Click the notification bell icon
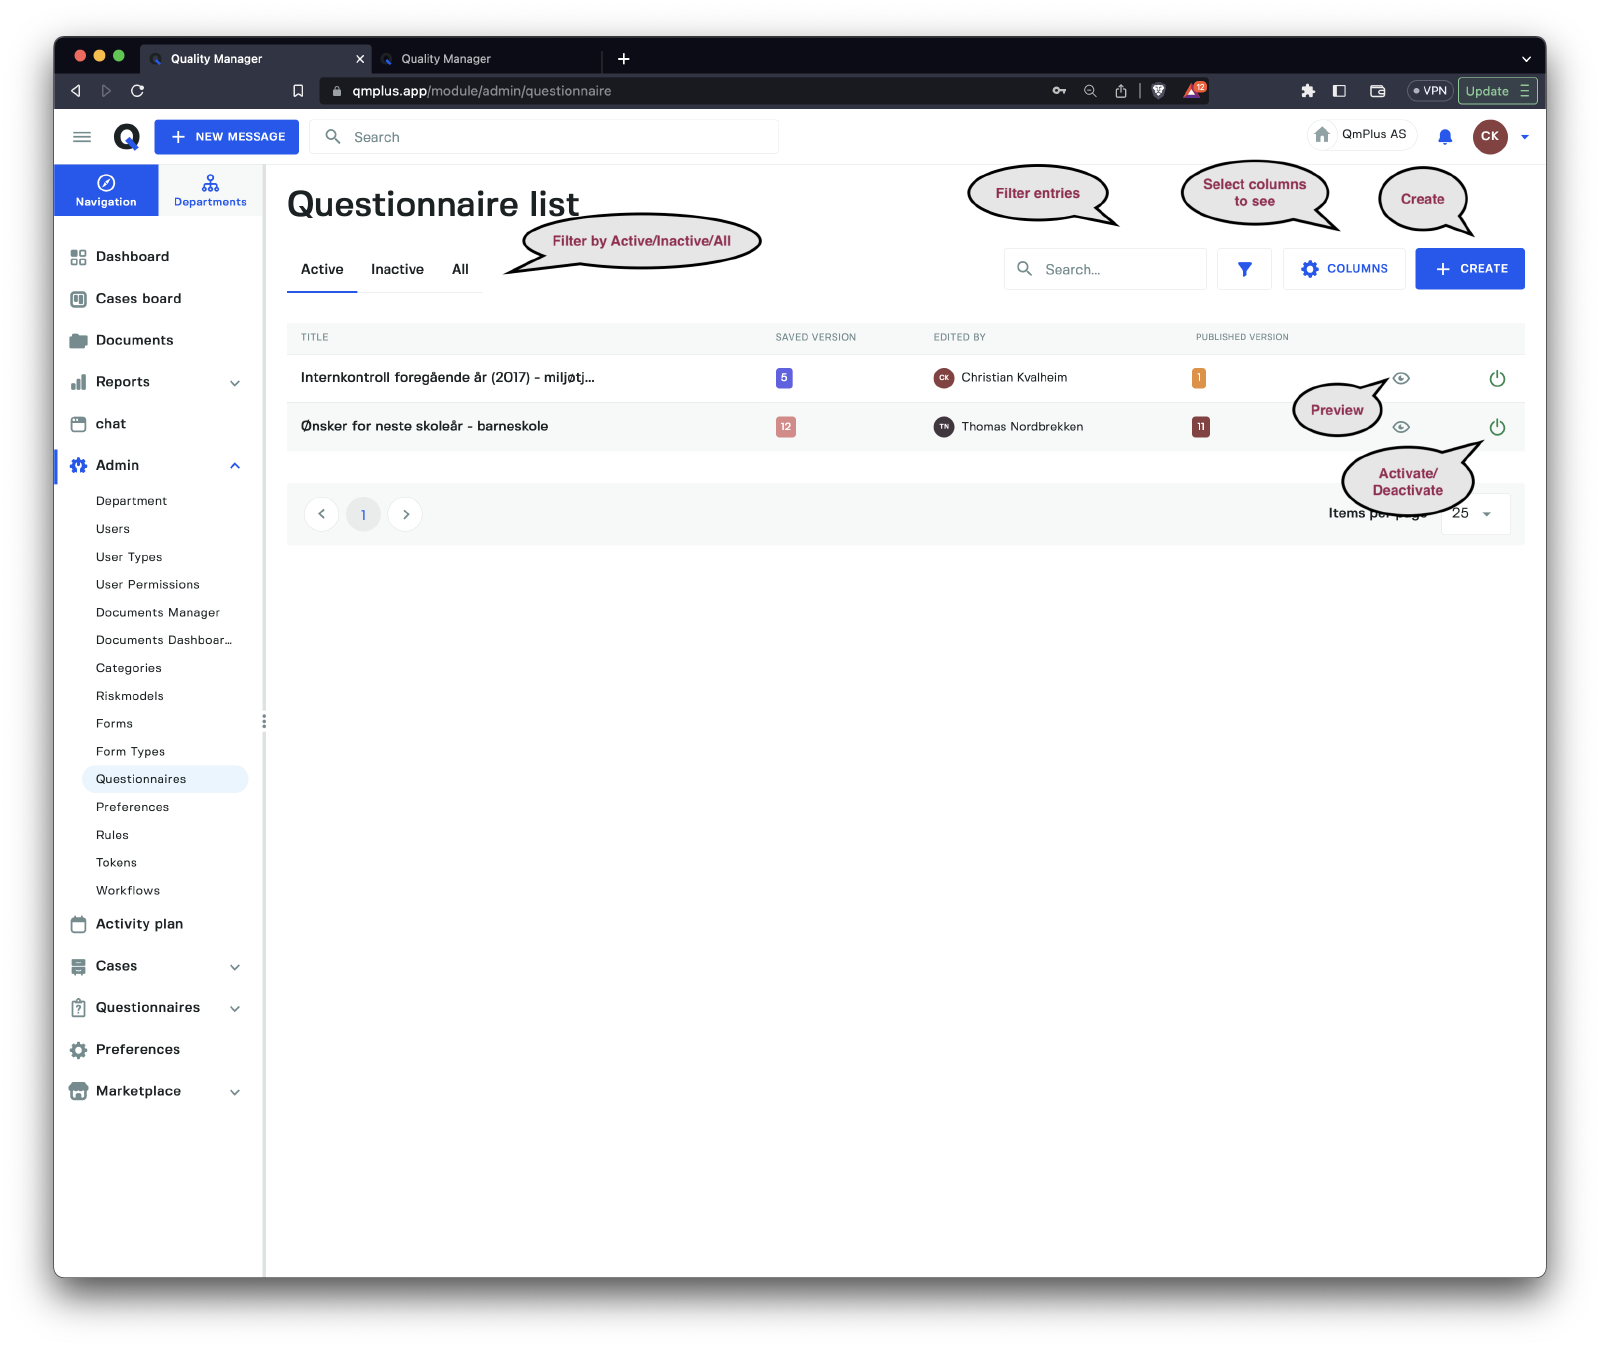Image resolution: width=1600 pixels, height=1349 pixels. pyautogui.click(x=1444, y=137)
